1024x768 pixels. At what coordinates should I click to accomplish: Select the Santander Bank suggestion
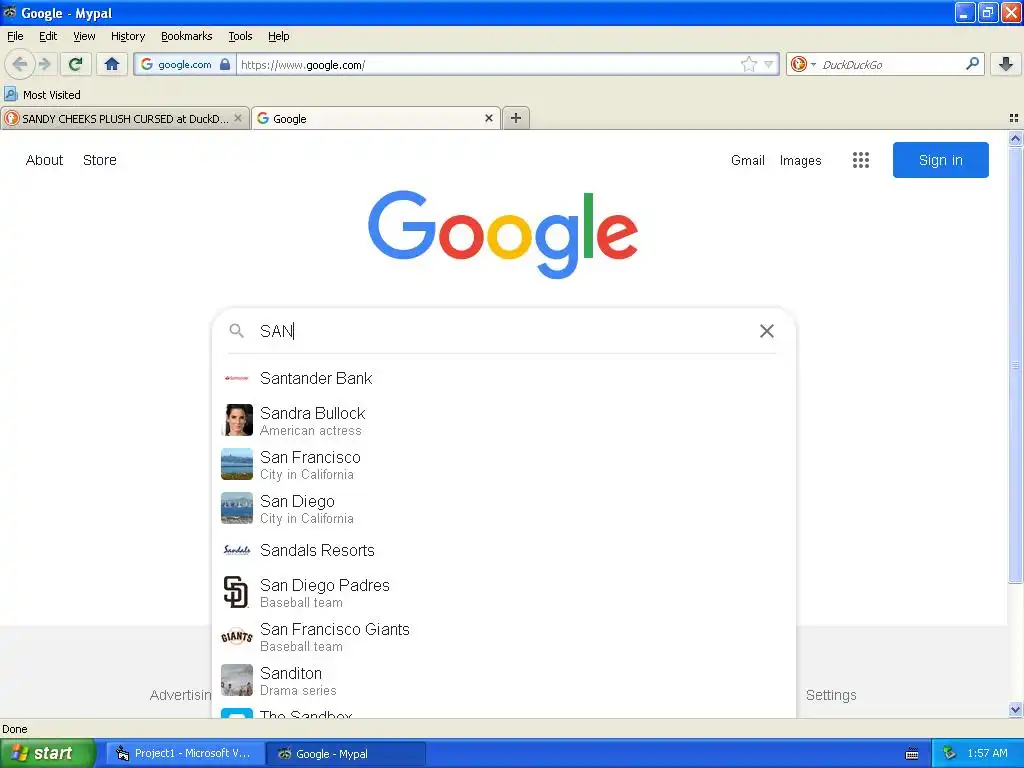(504, 378)
